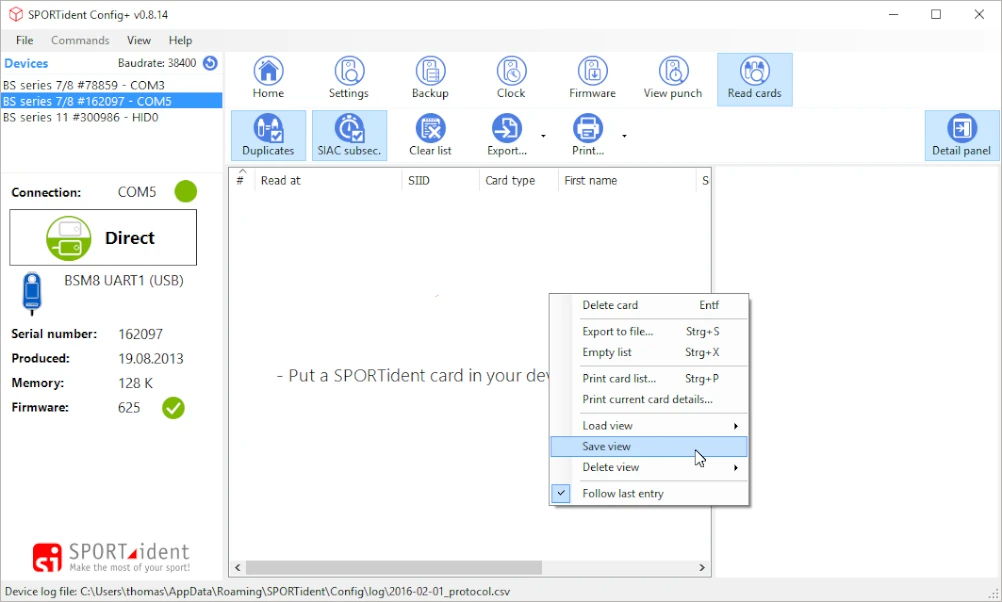Click the SPORTident Config+ title bar app icon
The height and width of the screenshot is (602, 1002).
(15, 14)
